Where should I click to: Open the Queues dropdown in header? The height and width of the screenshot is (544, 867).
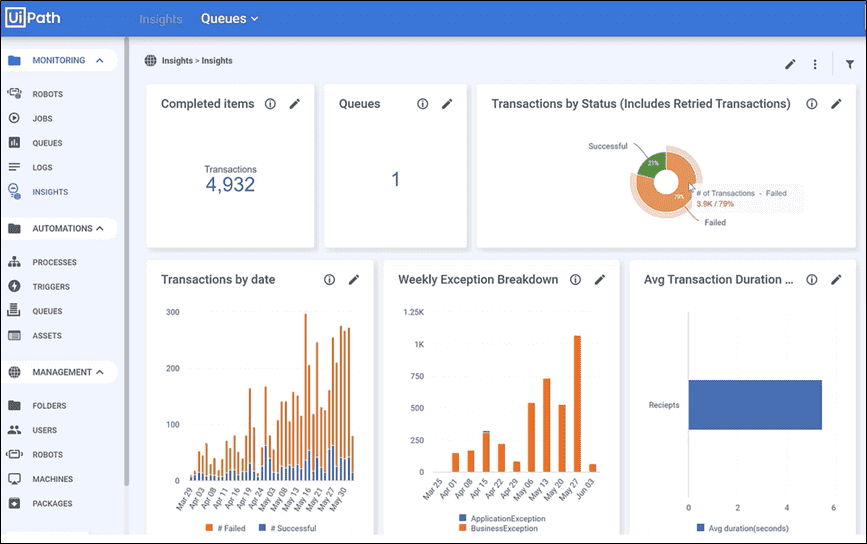pos(229,18)
